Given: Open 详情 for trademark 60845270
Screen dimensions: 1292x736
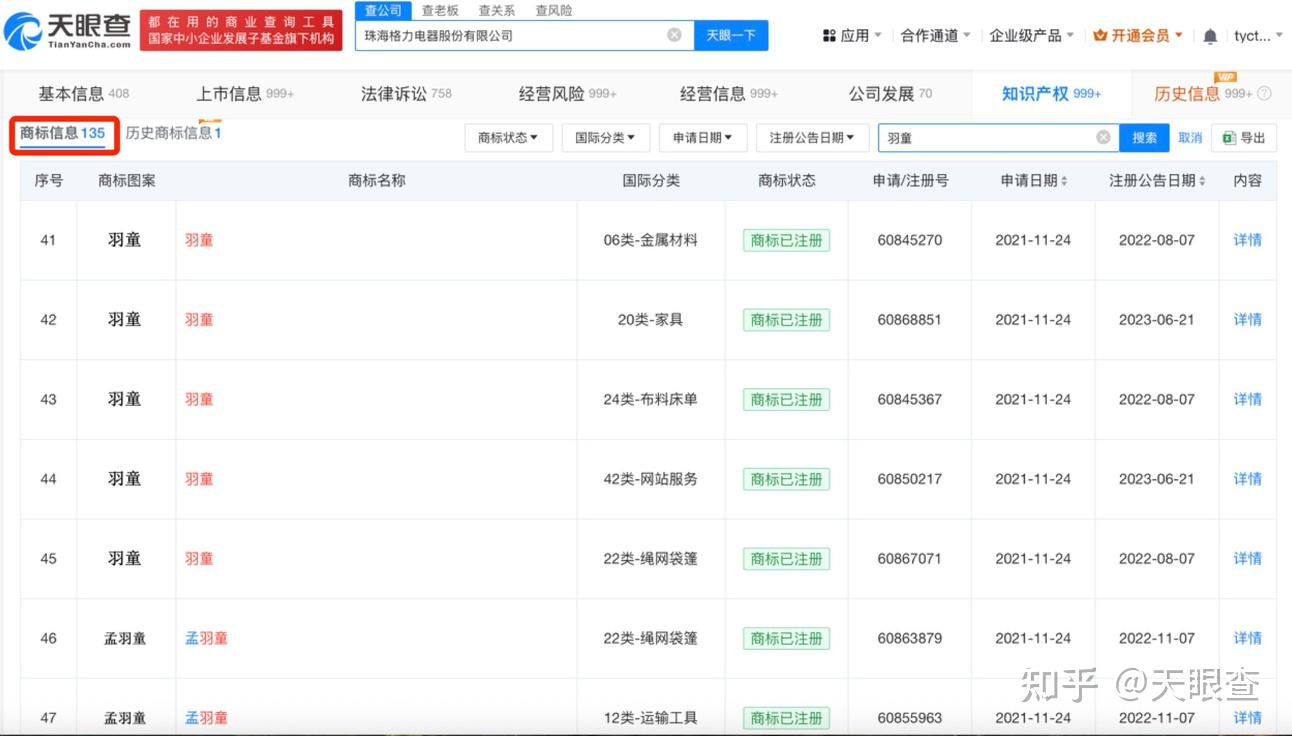Looking at the screenshot, I should coord(1247,240).
